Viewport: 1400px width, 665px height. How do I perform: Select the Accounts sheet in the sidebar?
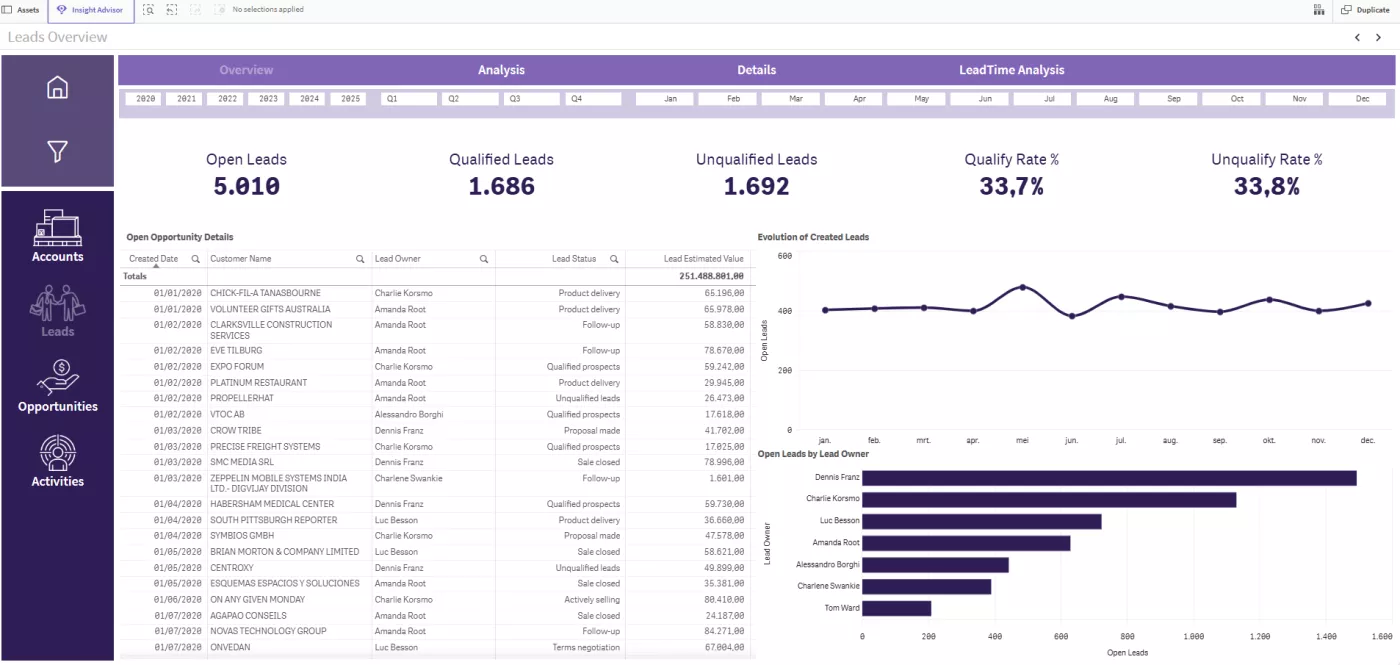click(x=57, y=235)
